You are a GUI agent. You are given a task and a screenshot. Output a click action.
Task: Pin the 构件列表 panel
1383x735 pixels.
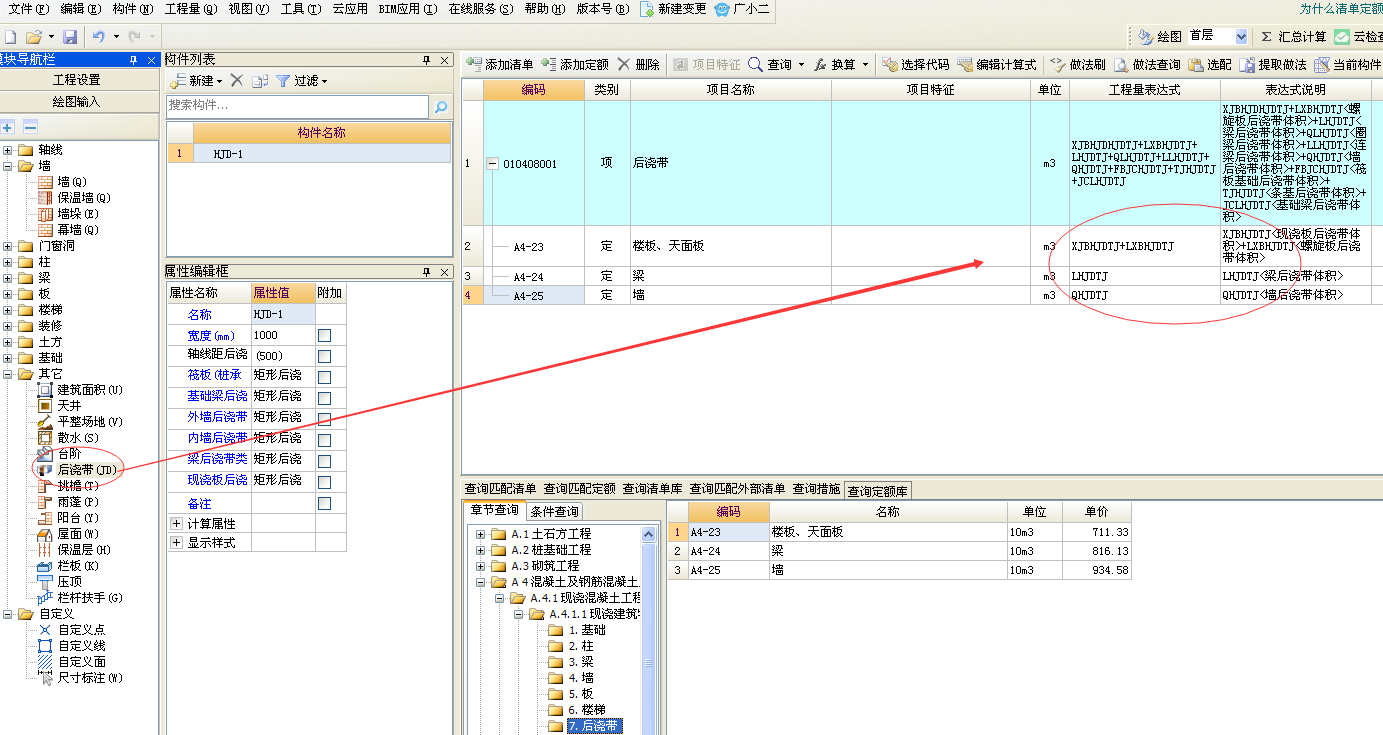pos(427,60)
